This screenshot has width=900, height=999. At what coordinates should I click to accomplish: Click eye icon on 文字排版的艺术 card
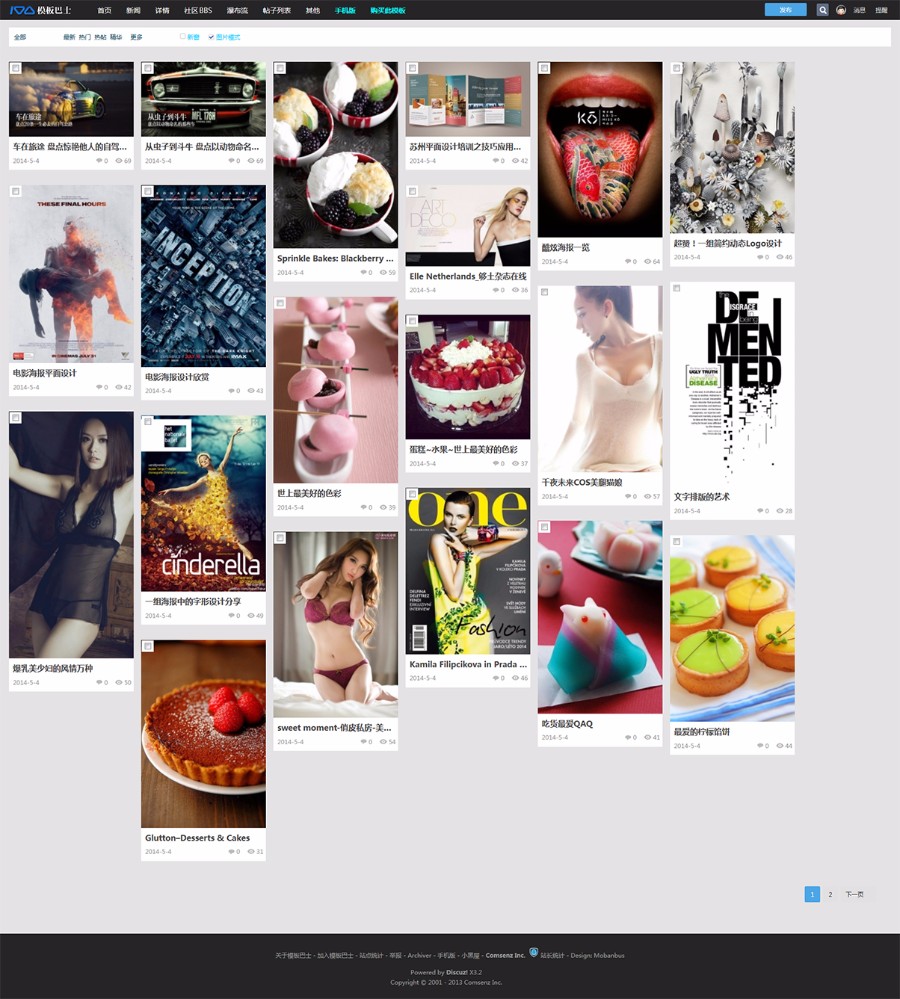pyautogui.click(x=780, y=511)
